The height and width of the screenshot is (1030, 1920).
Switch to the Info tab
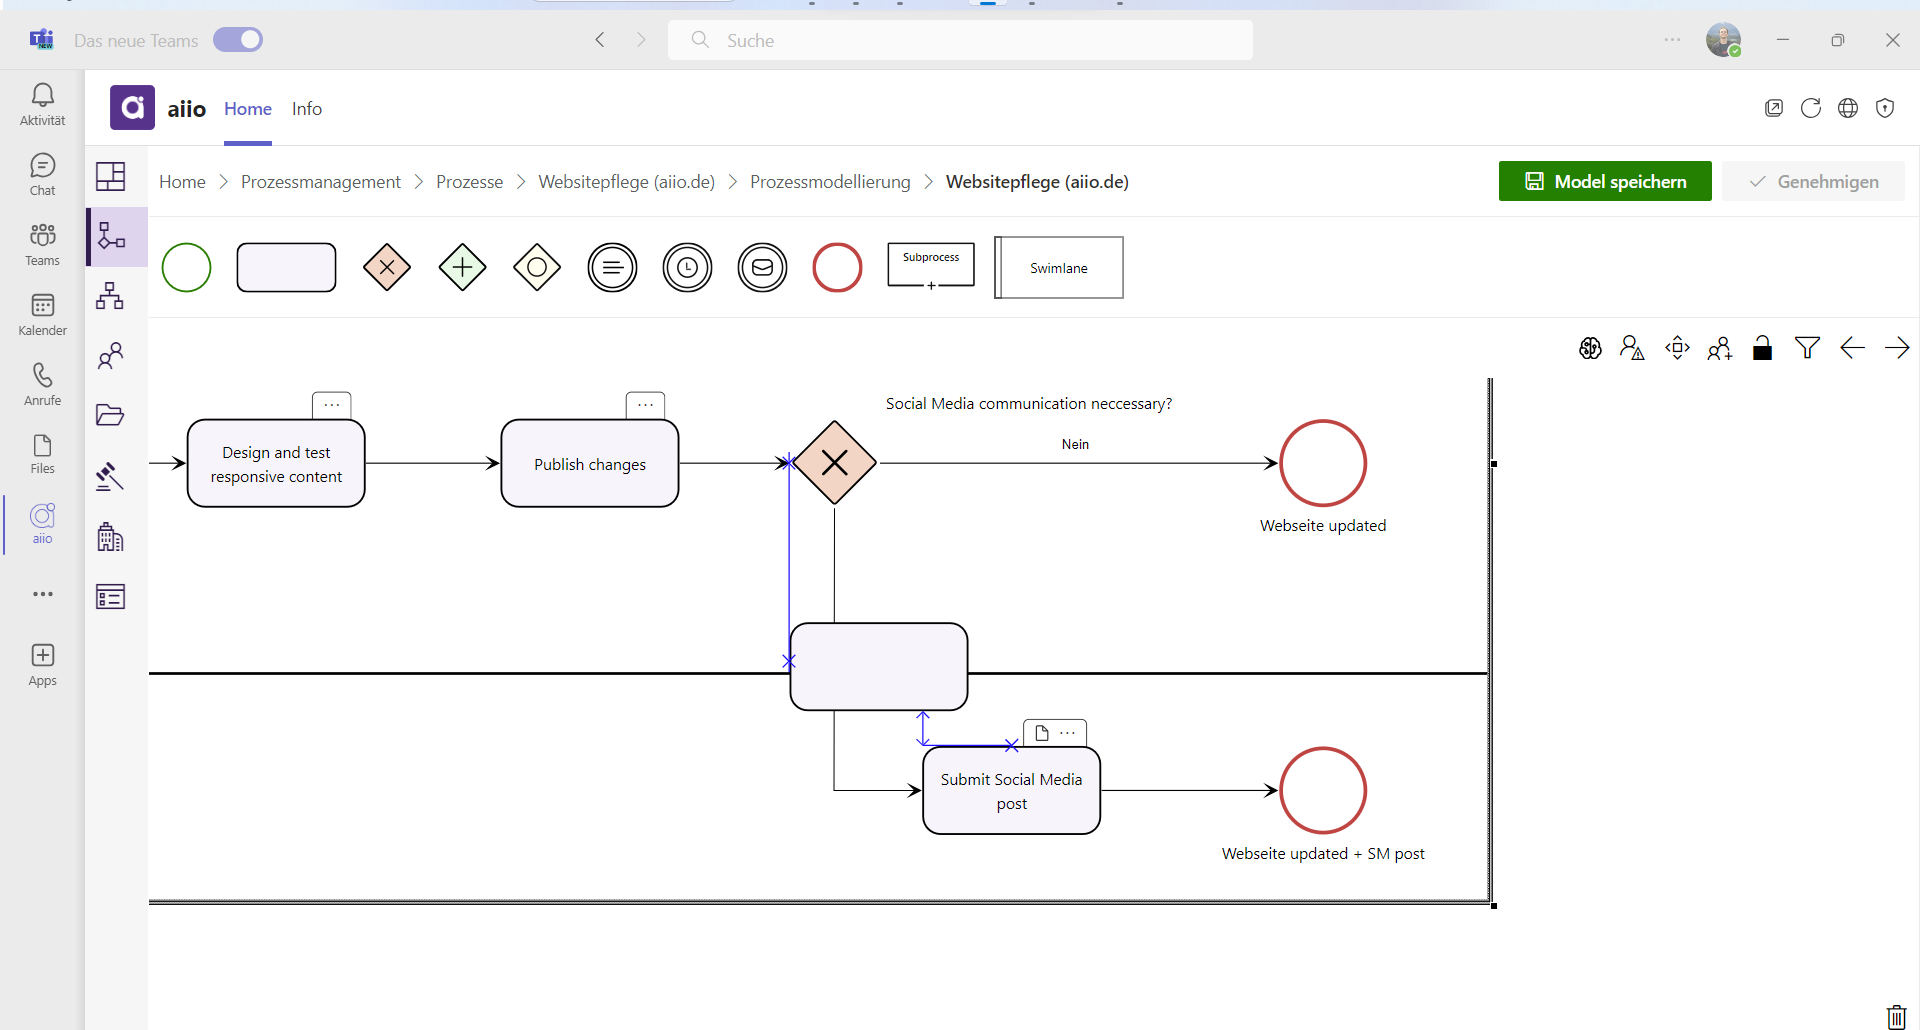click(x=307, y=109)
